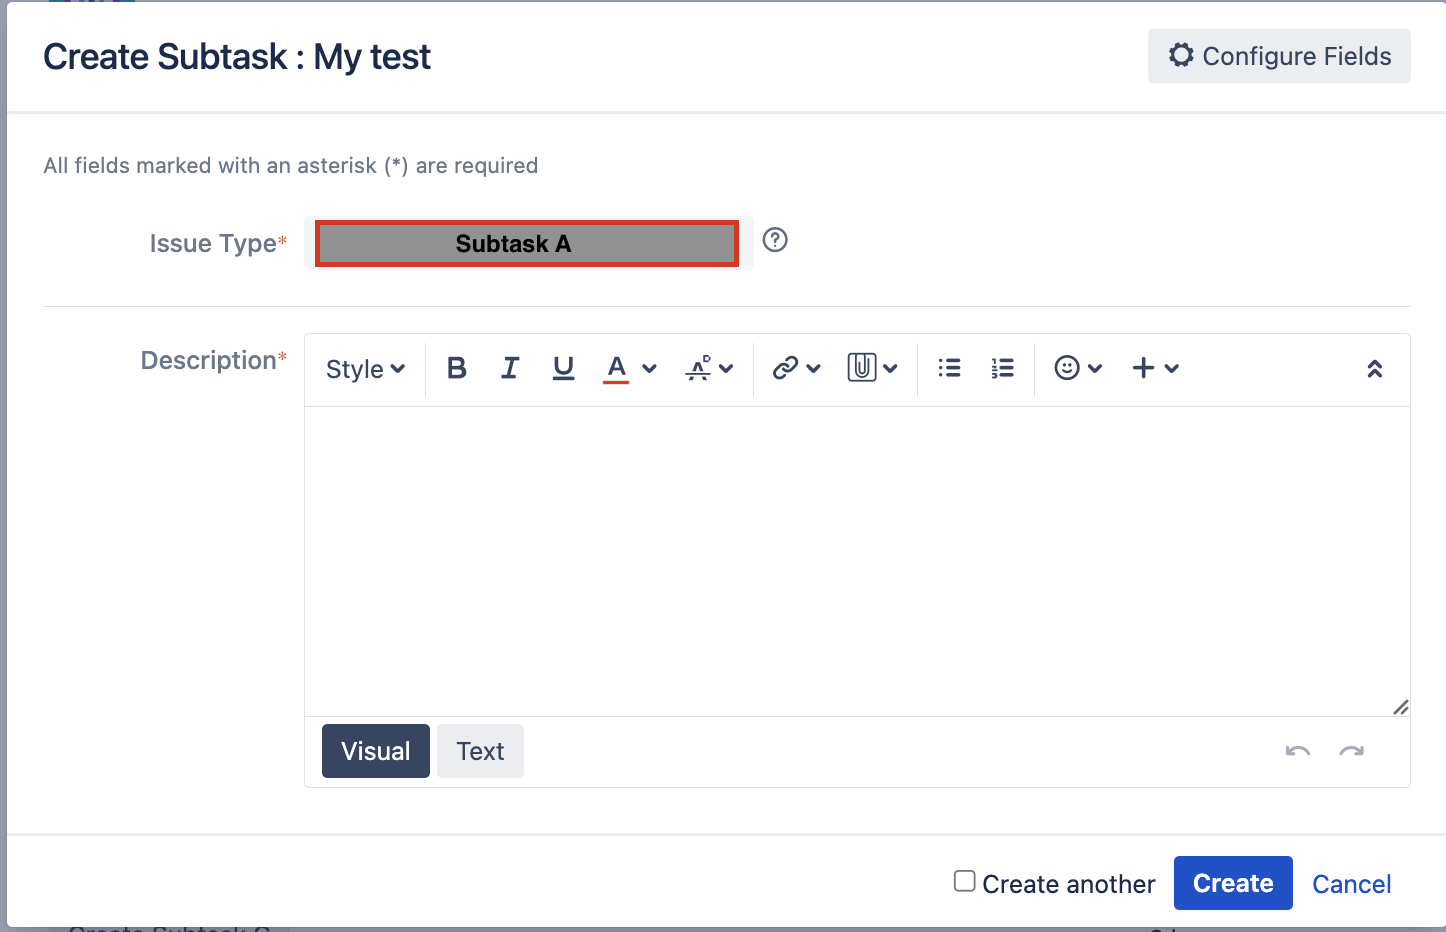The image size is (1446, 932).
Task: Open the Style dropdown
Action: point(365,369)
